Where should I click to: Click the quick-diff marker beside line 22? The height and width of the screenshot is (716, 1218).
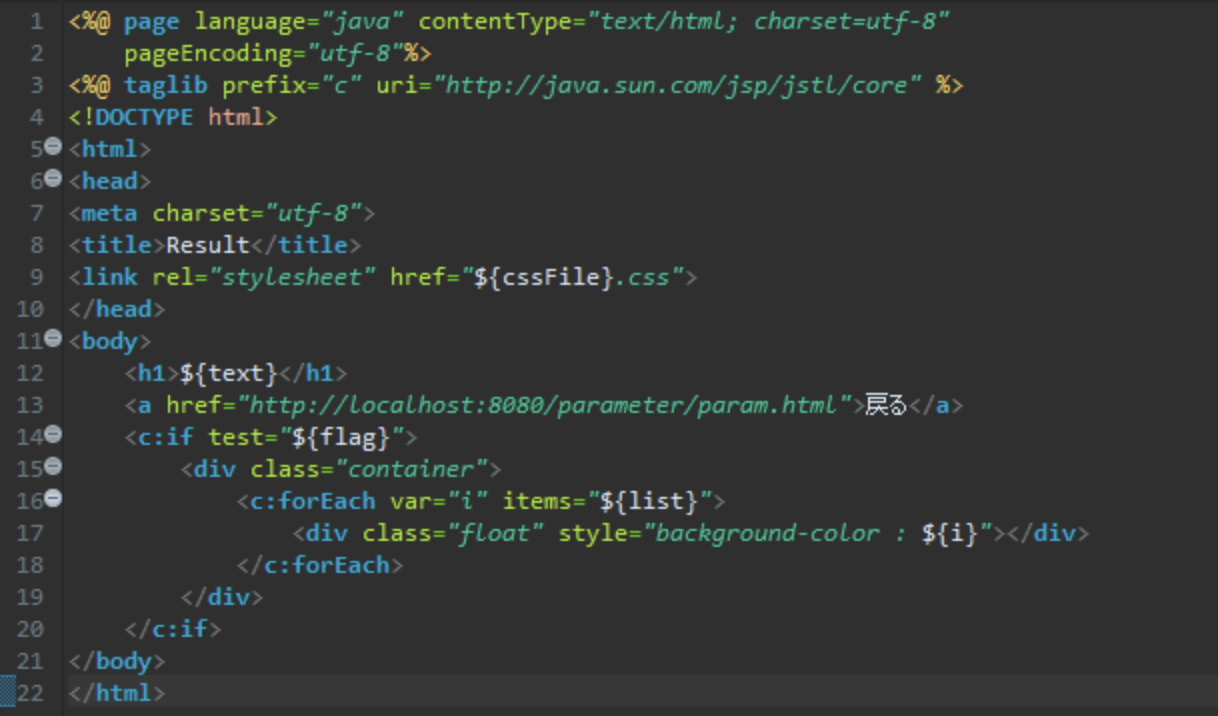(x=7, y=692)
